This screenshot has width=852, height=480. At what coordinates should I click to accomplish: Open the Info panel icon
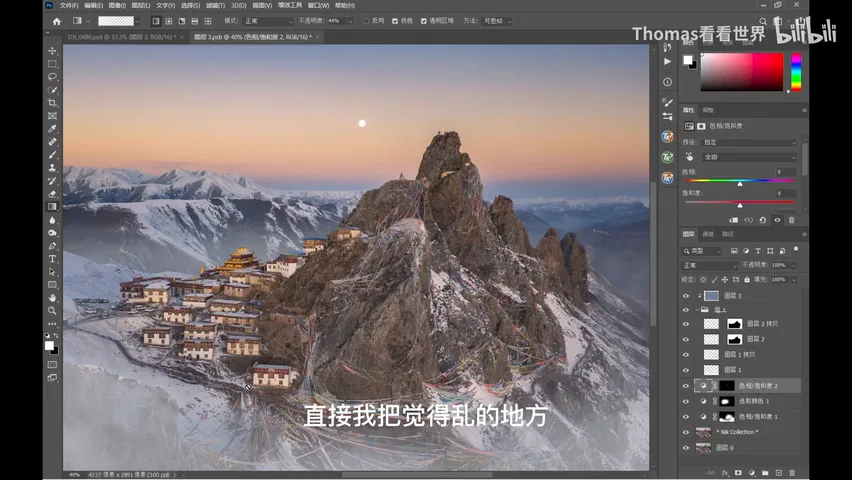(x=667, y=82)
